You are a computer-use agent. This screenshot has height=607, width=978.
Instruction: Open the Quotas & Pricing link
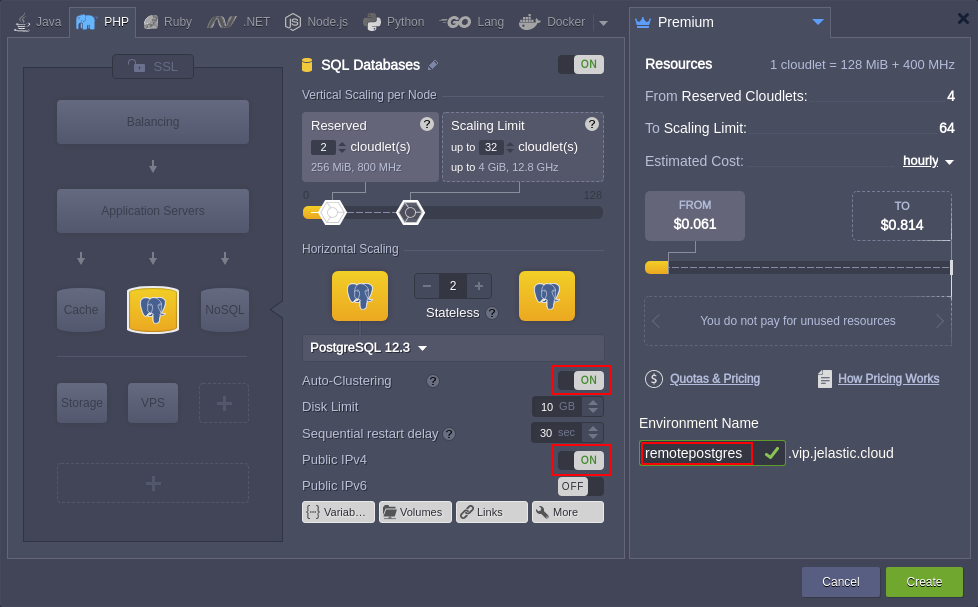[x=715, y=379]
